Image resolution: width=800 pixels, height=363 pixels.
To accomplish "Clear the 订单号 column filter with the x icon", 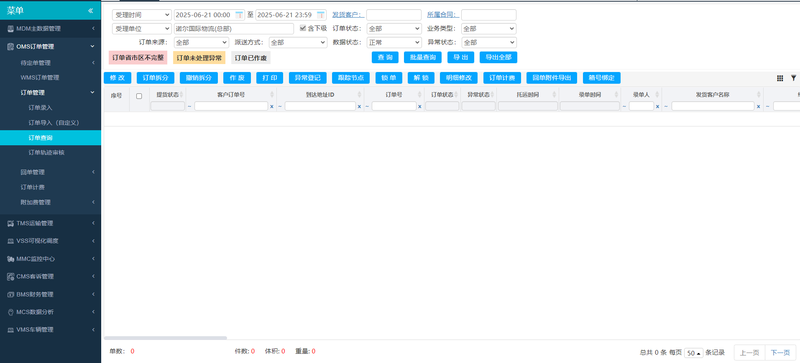I will pyautogui.click(x=419, y=106).
